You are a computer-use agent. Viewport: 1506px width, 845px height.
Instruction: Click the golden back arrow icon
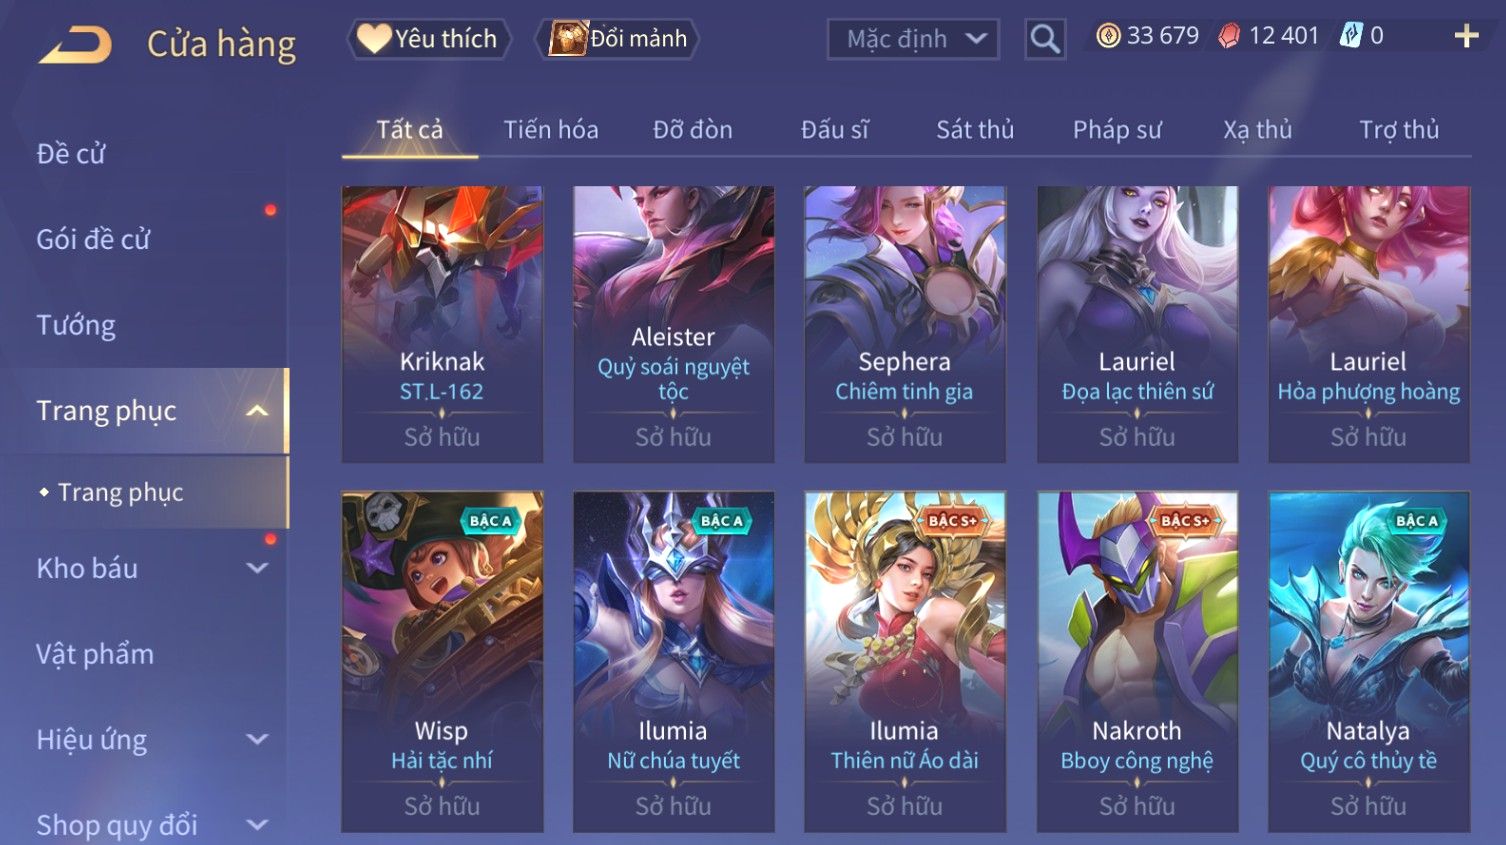[x=75, y=45]
